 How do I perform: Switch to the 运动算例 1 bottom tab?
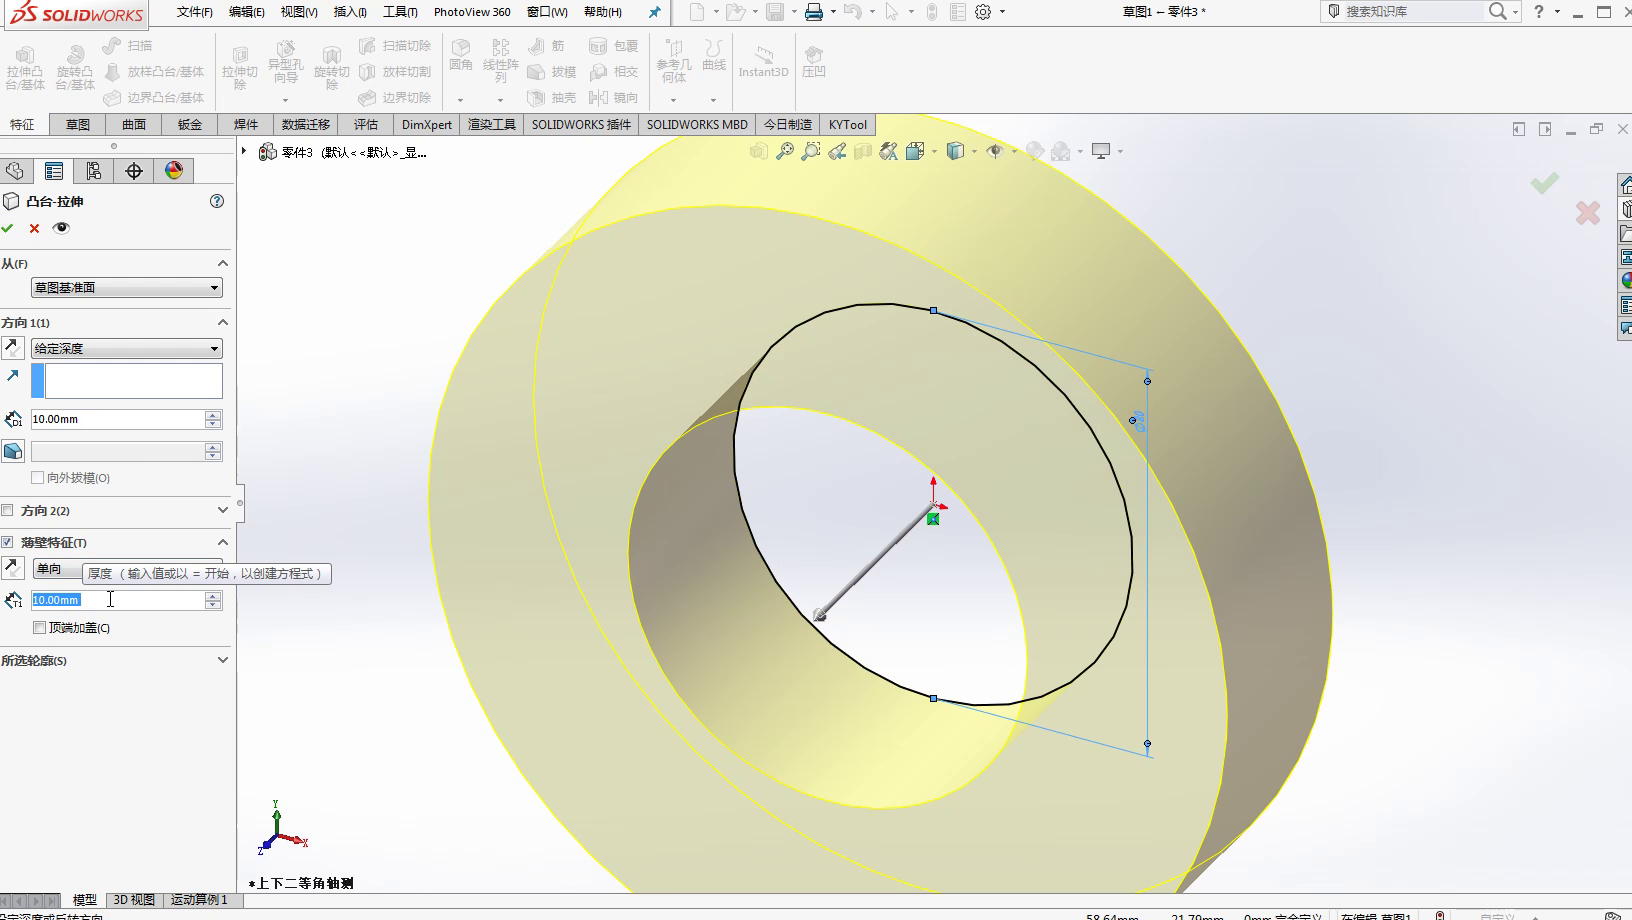click(x=199, y=900)
